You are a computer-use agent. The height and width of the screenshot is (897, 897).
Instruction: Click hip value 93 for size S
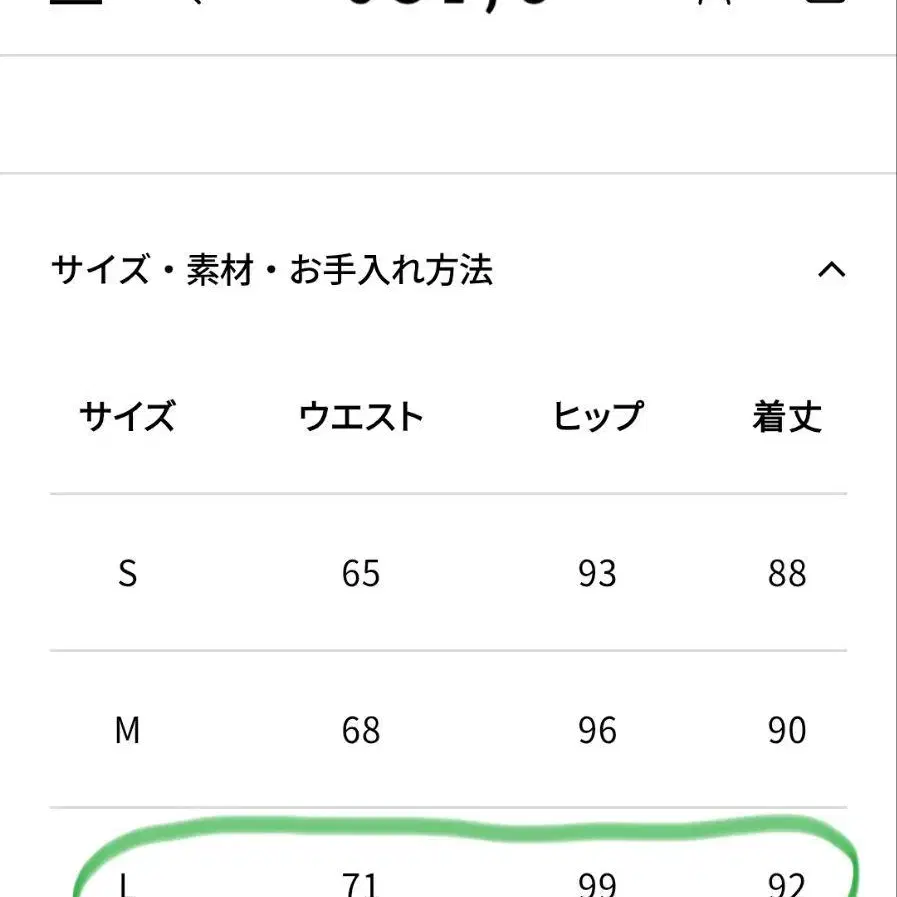coord(597,574)
